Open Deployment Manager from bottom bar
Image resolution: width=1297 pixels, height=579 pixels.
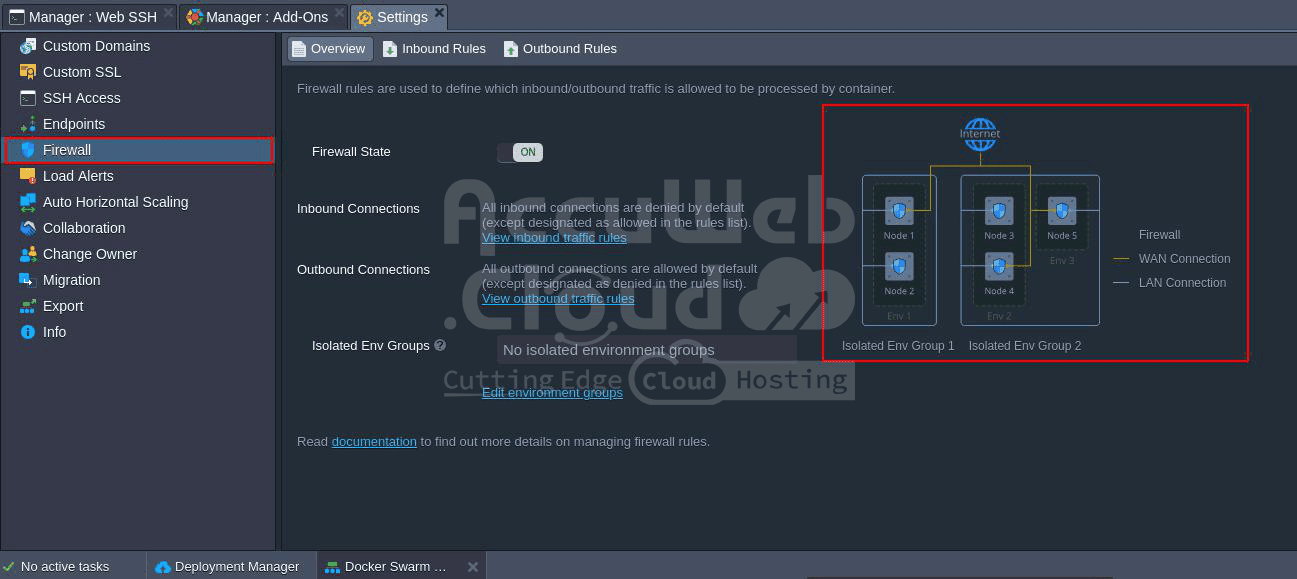(x=228, y=566)
